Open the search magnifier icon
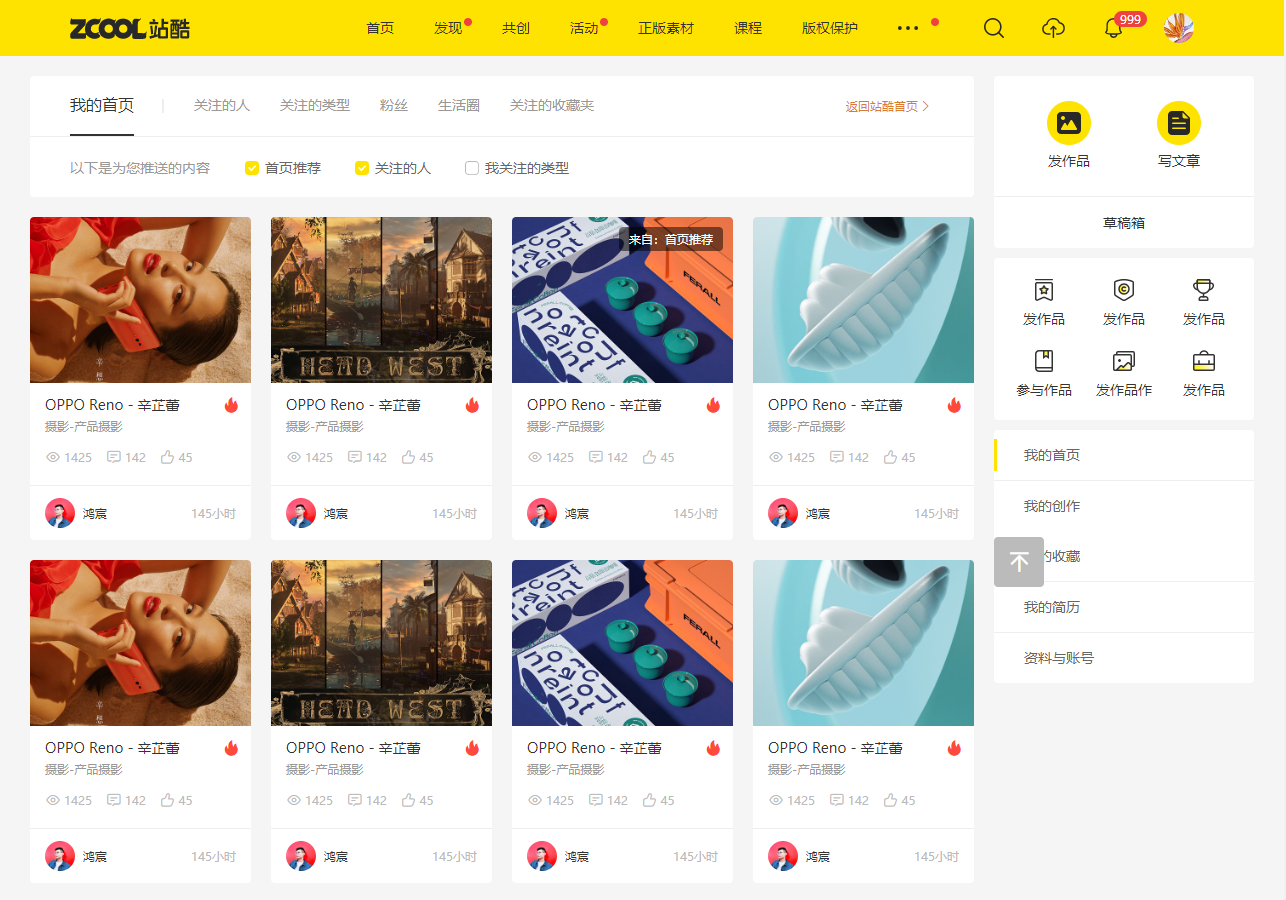This screenshot has width=1286, height=900. pos(993,28)
